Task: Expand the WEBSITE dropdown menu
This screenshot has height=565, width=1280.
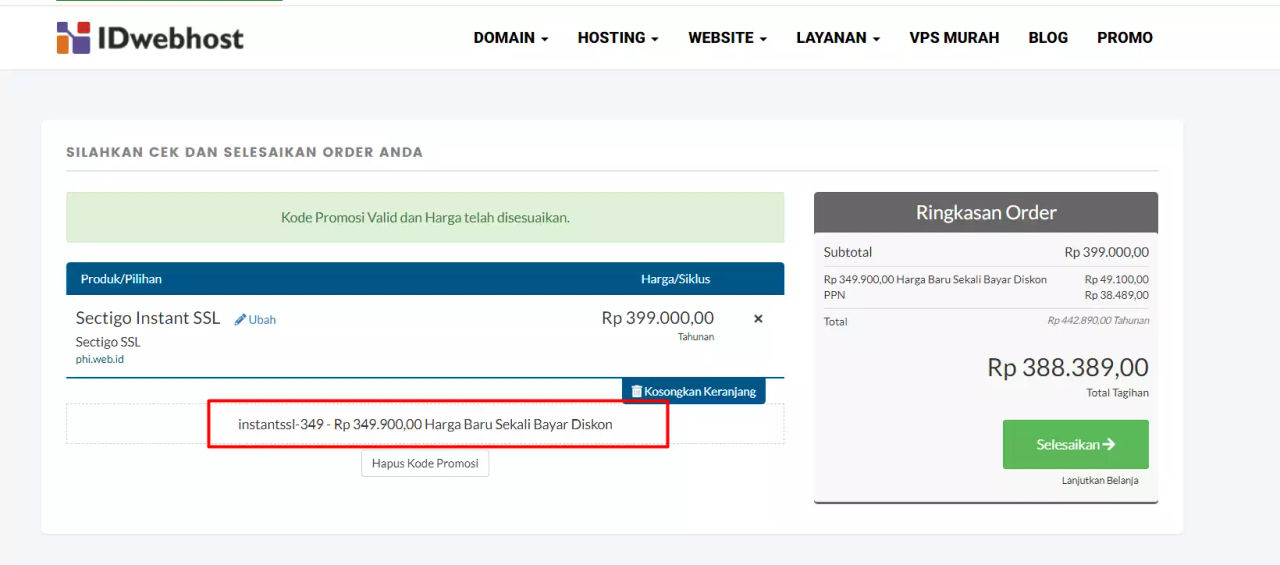Action: [x=727, y=38]
